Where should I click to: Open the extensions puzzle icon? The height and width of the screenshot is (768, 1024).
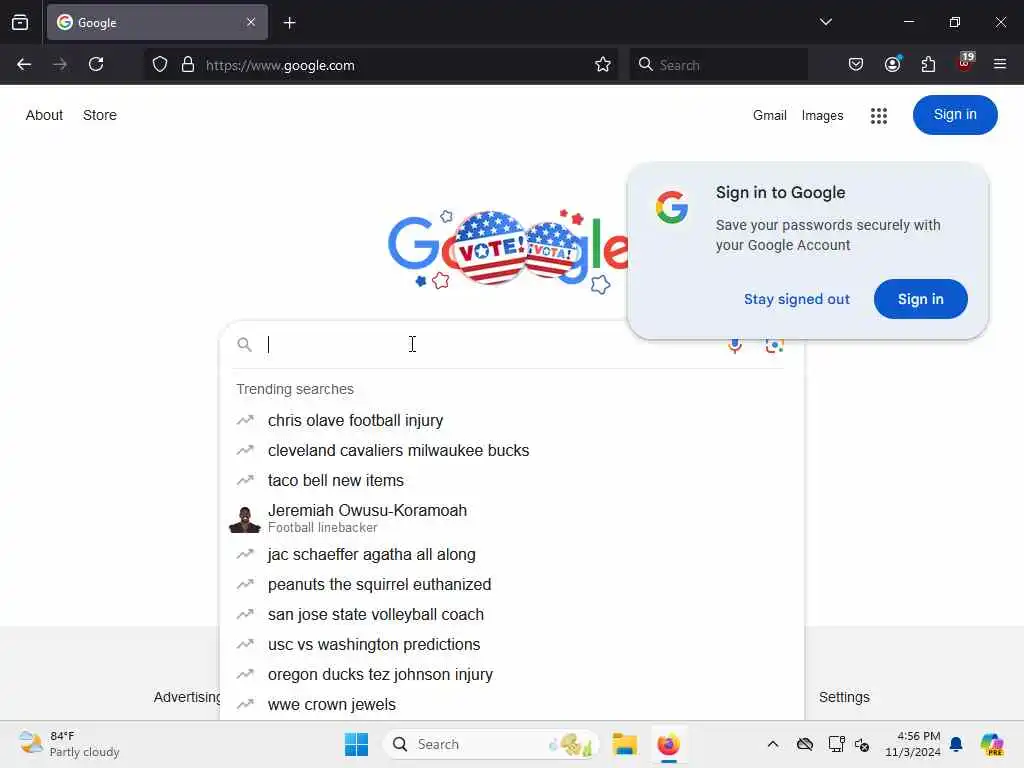click(x=928, y=65)
